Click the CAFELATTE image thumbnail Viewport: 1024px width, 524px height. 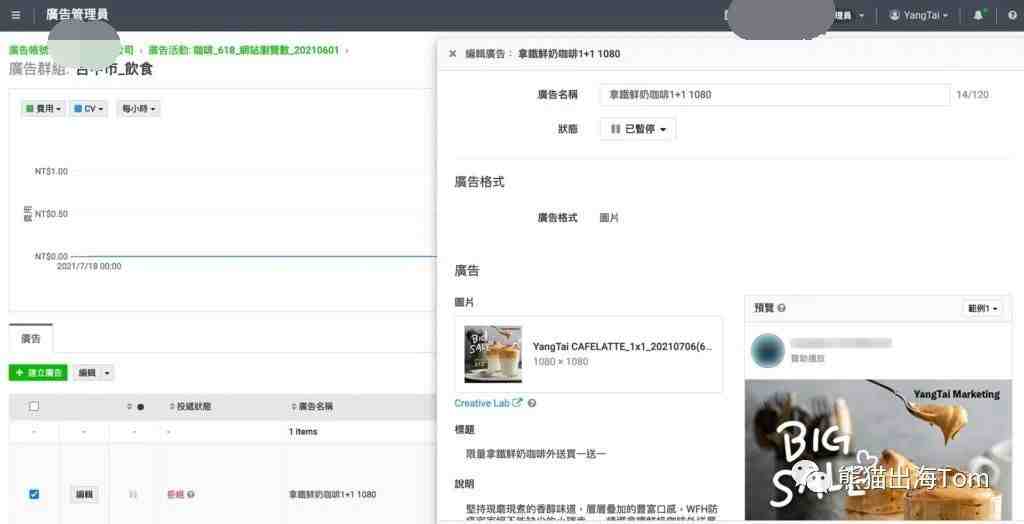pyautogui.click(x=493, y=354)
